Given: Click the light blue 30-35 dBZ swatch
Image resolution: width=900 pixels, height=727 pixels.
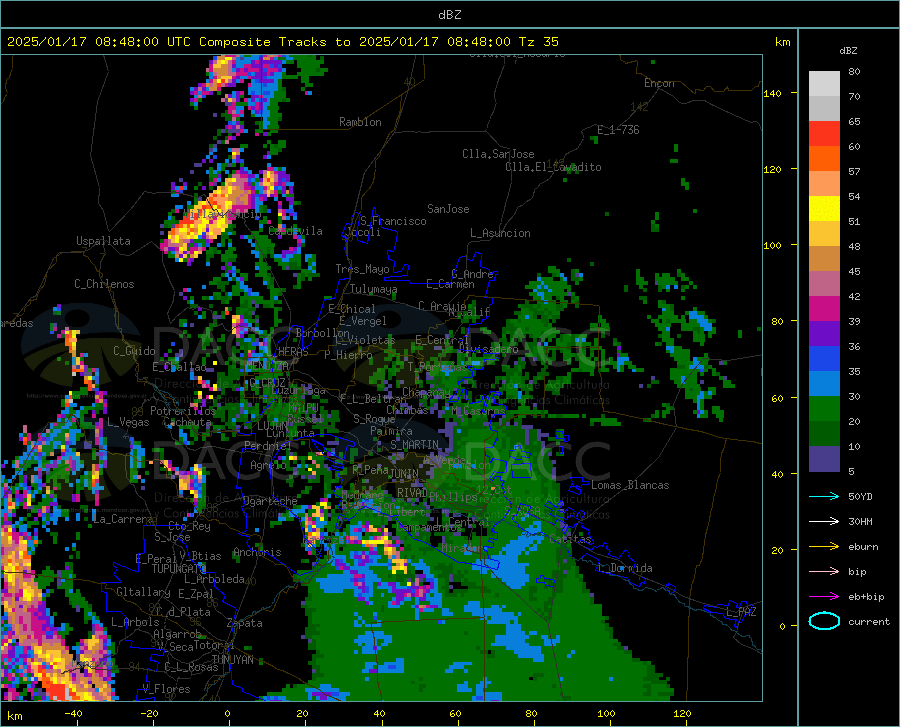Looking at the screenshot, I should (x=824, y=383).
